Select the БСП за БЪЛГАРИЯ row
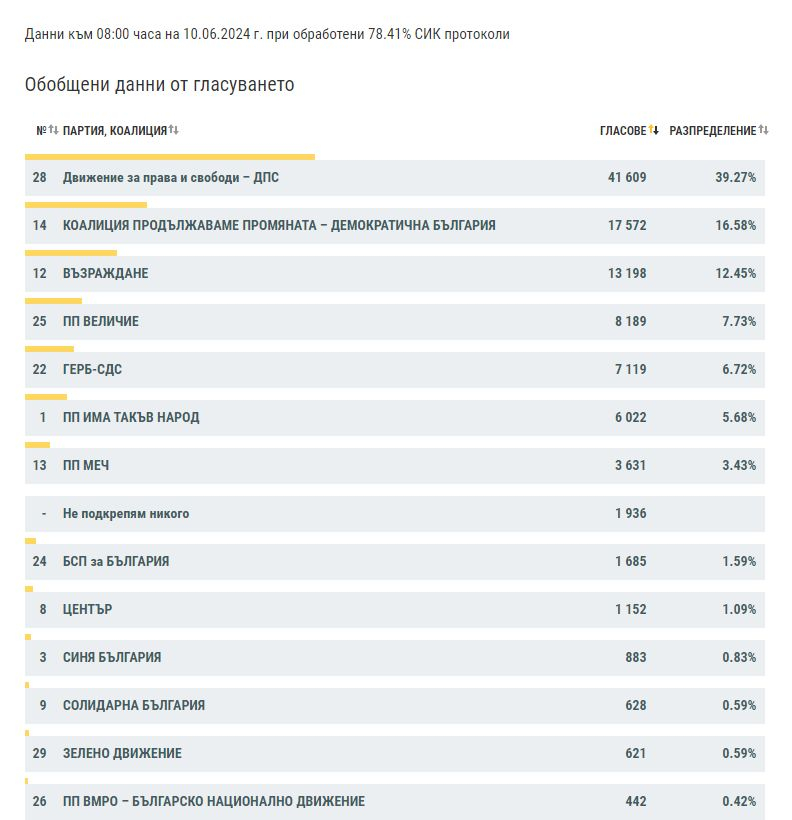Image resolution: width=792 pixels, height=820 pixels. tap(395, 562)
